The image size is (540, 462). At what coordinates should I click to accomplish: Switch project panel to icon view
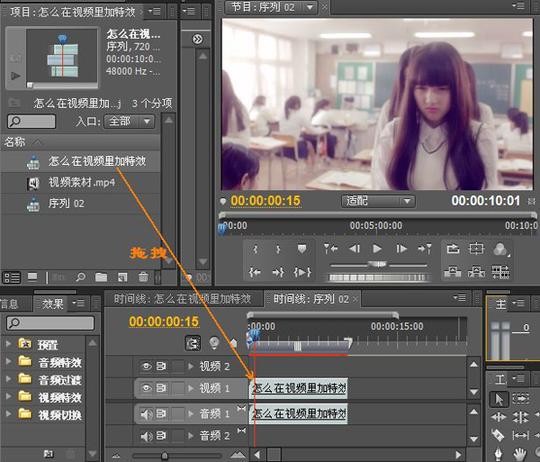(32, 277)
